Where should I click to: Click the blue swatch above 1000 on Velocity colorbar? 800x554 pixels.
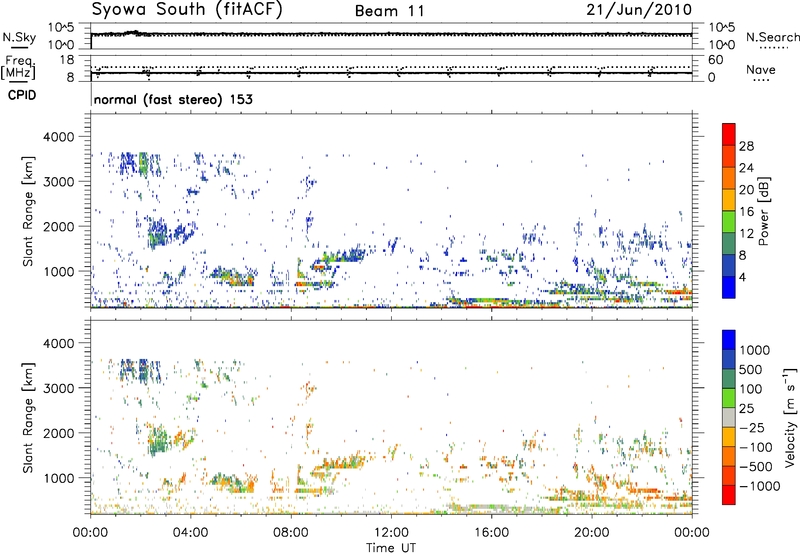click(x=729, y=340)
